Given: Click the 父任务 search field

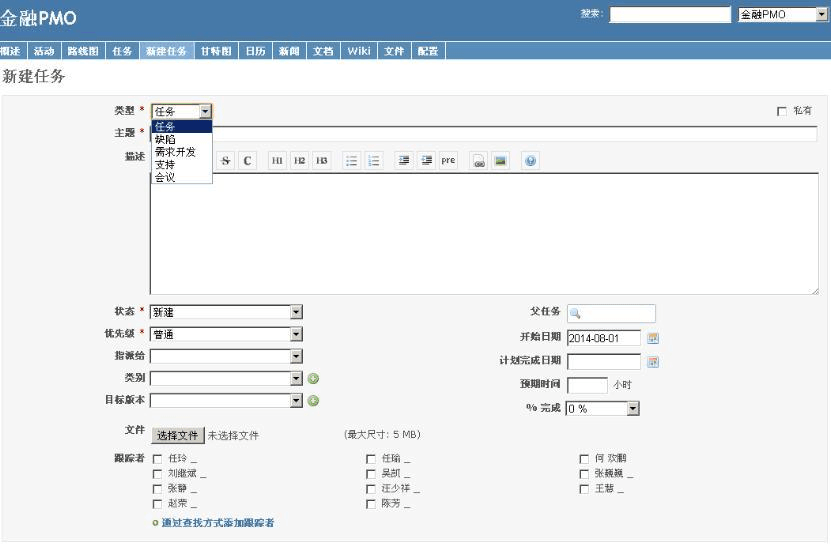Looking at the screenshot, I should click(x=611, y=313).
